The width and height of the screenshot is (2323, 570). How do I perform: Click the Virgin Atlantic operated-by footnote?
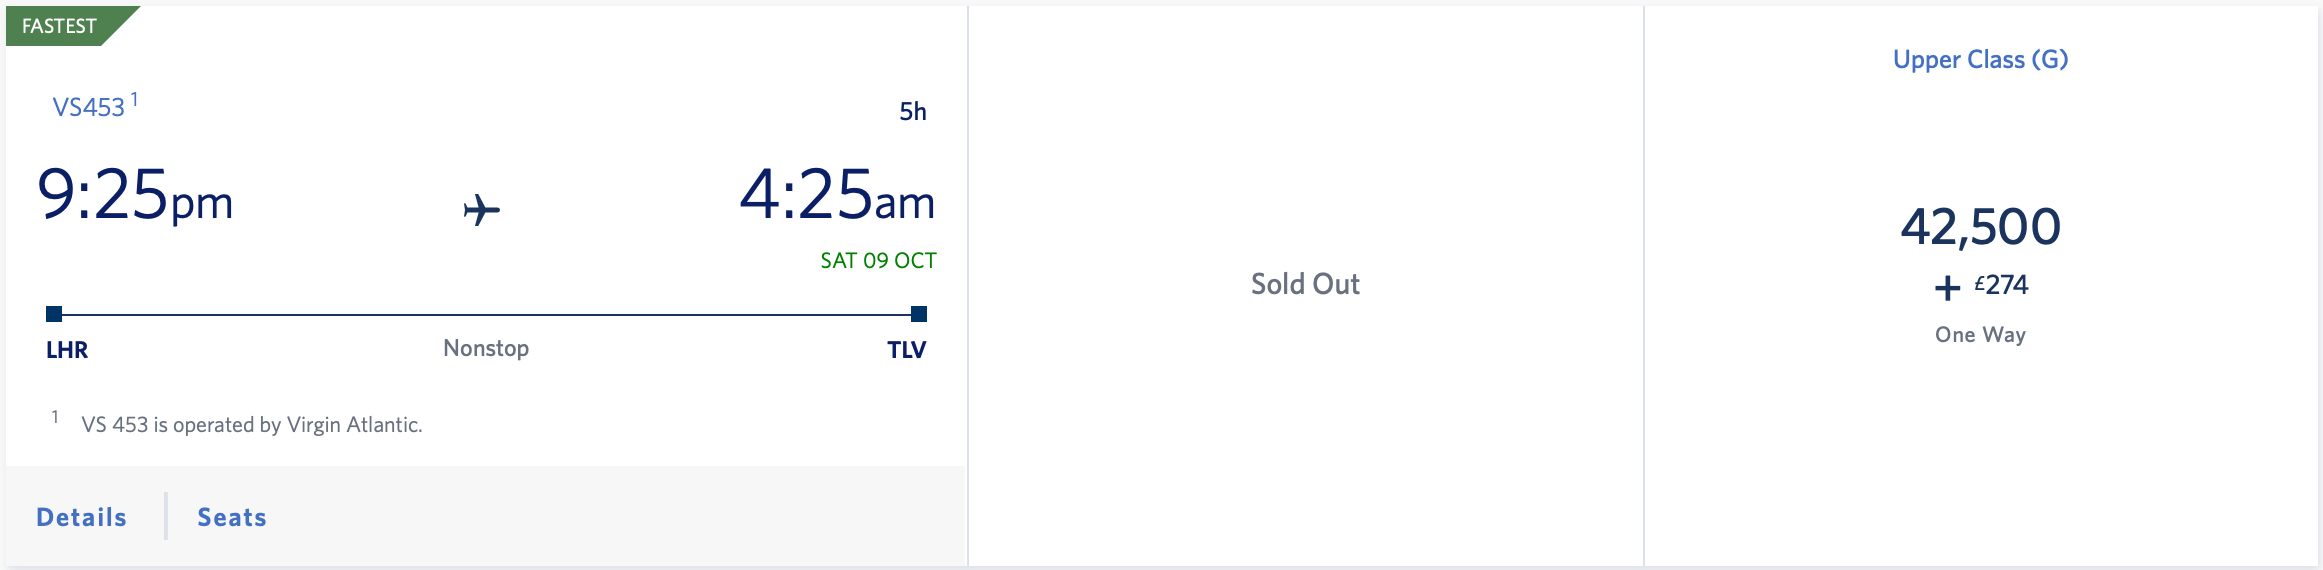252,425
